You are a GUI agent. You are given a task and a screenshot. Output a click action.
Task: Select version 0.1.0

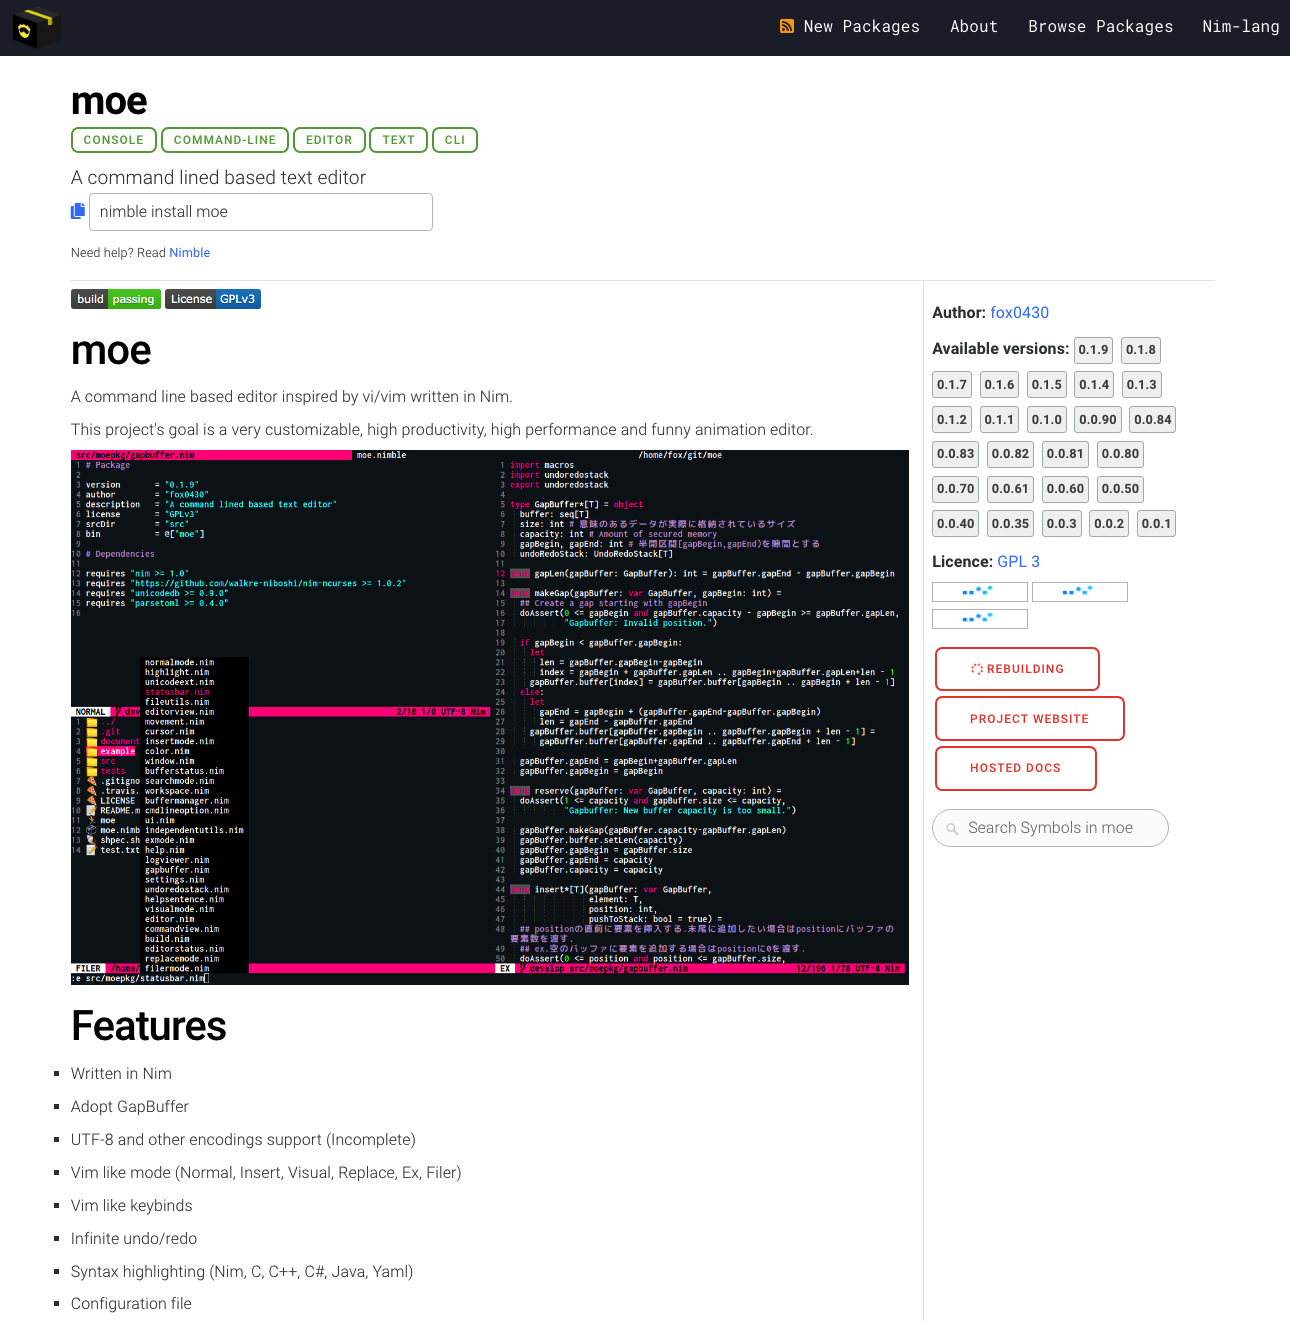[x=1047, y=420]
